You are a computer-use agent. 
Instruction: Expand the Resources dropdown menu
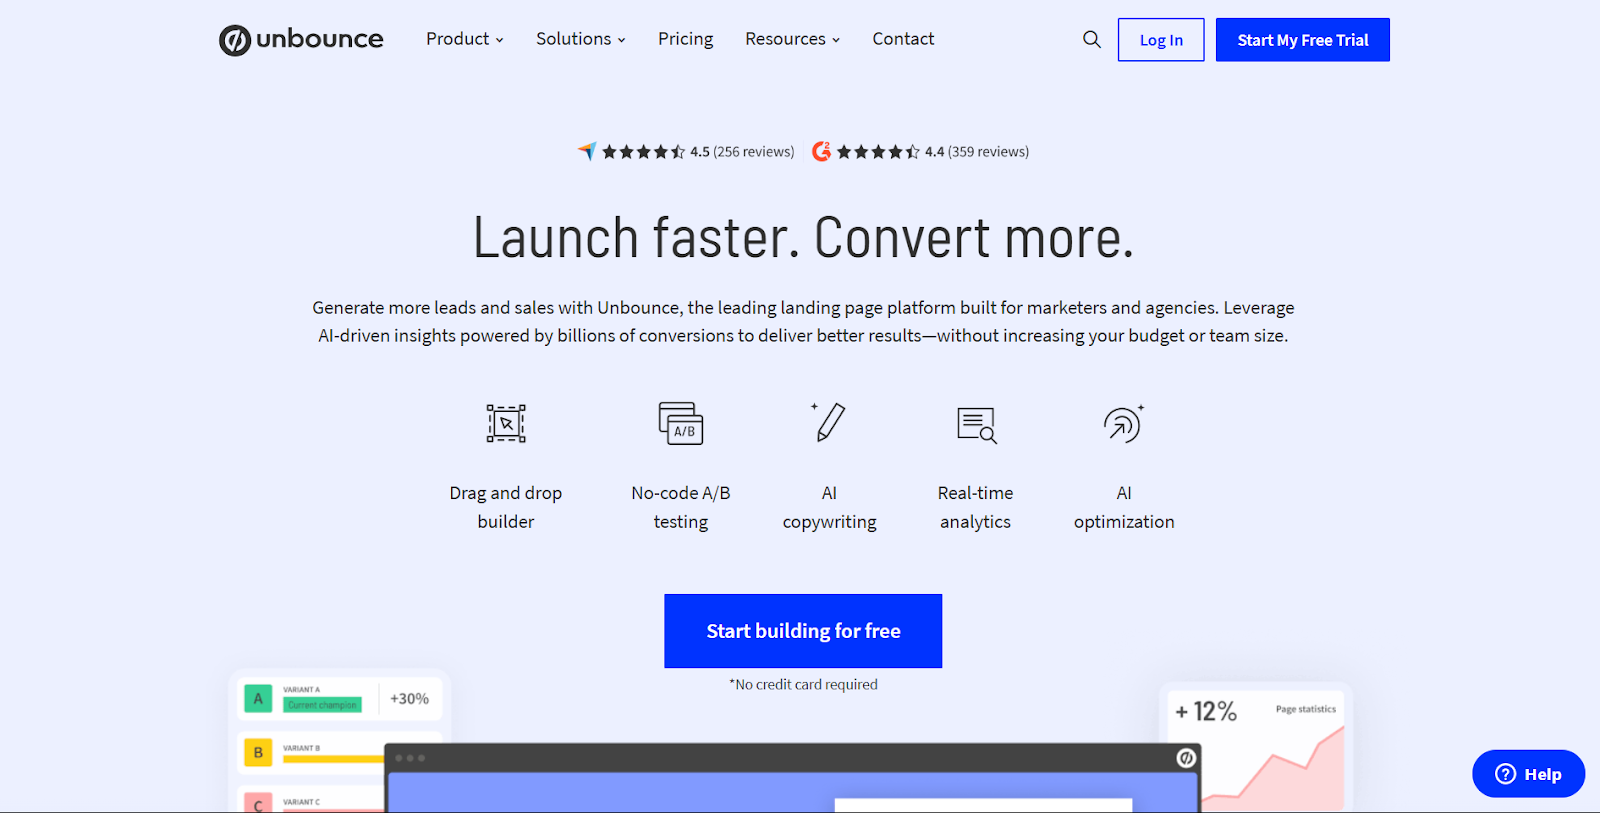792,39
